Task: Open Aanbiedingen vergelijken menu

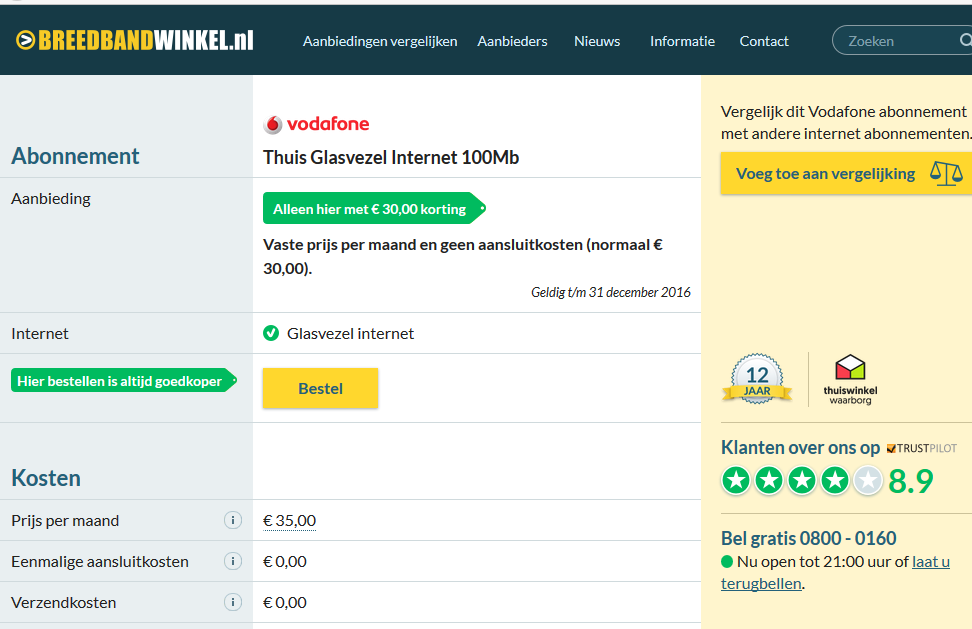Action: pos(380,41)
